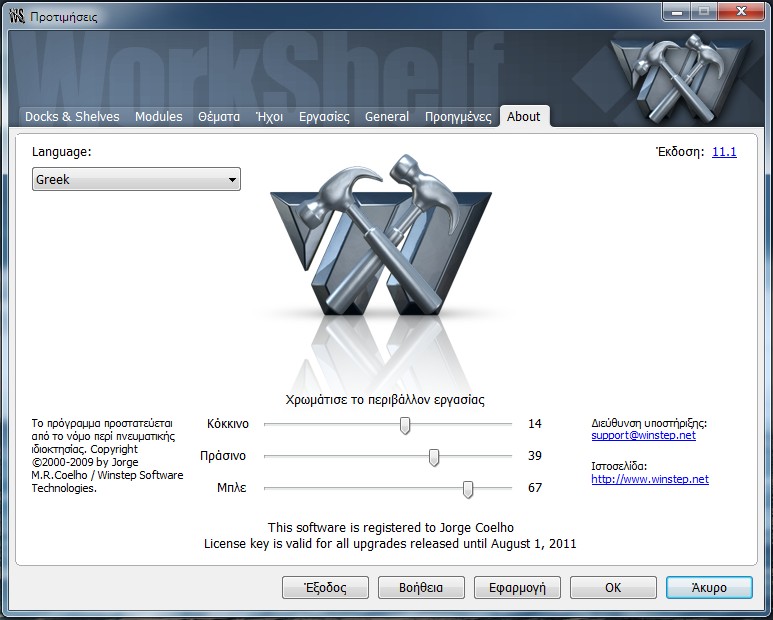Click the Κόκκινο red slider handle
This screenshot has height=620, width=773.
coord(405,424)
